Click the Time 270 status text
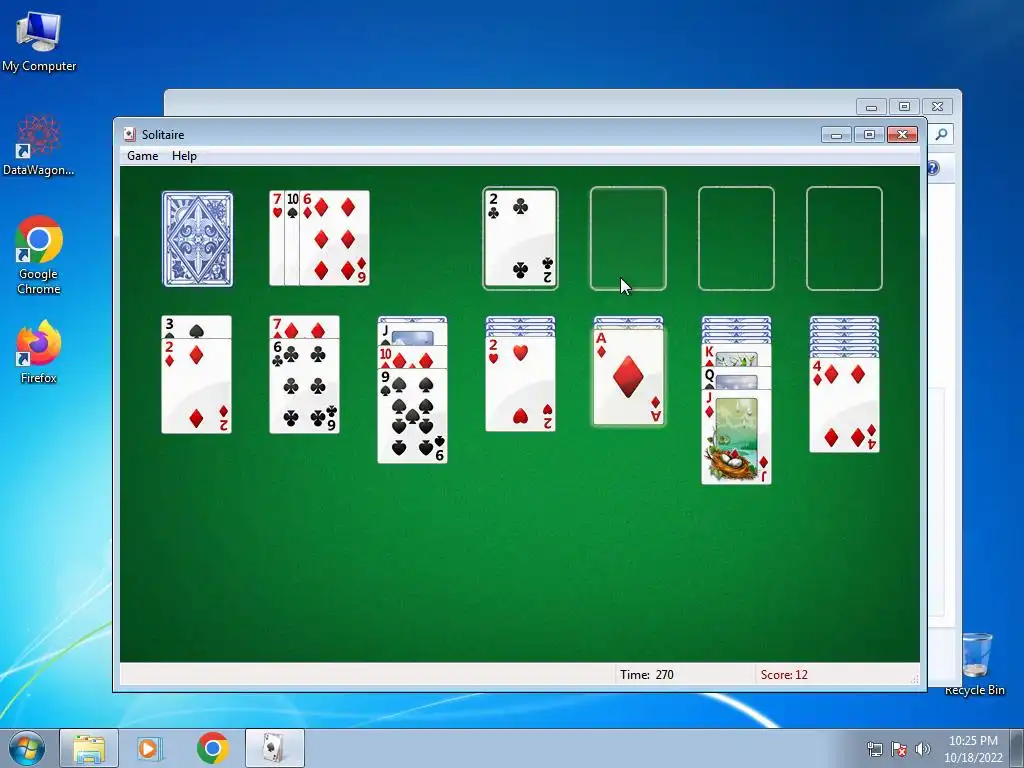This screenshot has height=768, width=1024. click(x=647, y=675)
